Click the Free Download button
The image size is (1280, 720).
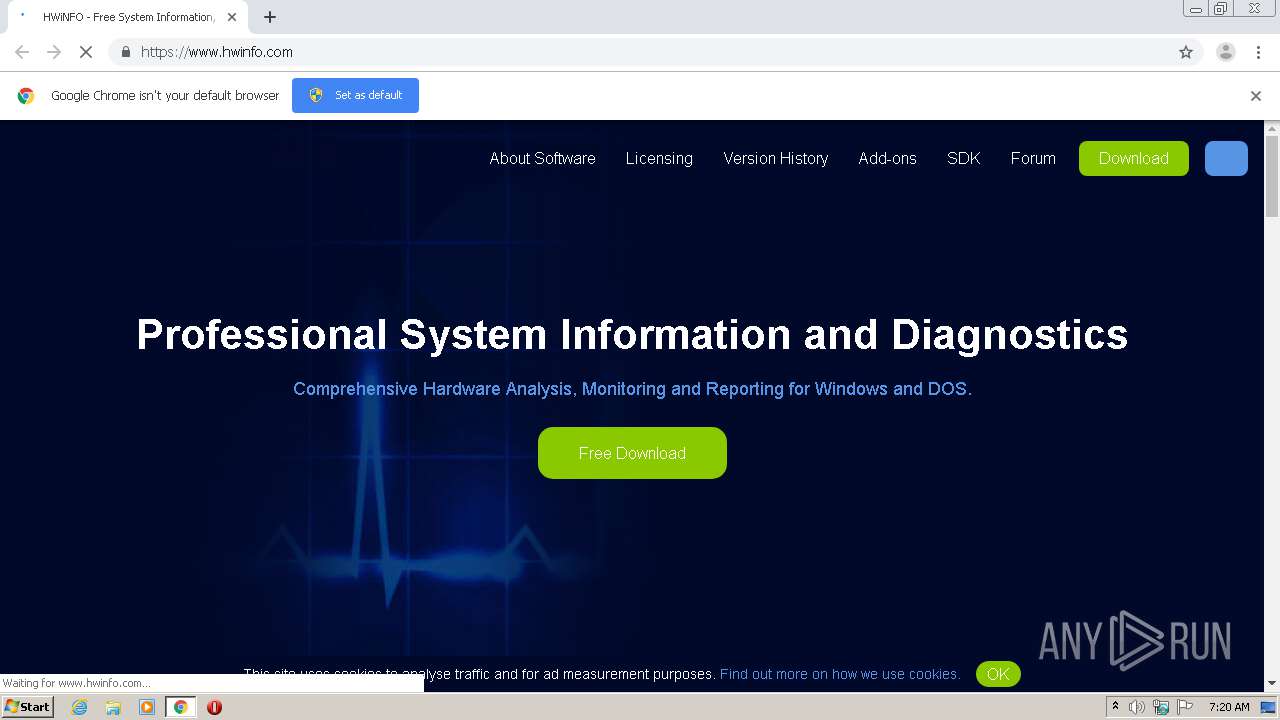pyautogui.click(x=632, y=453)
